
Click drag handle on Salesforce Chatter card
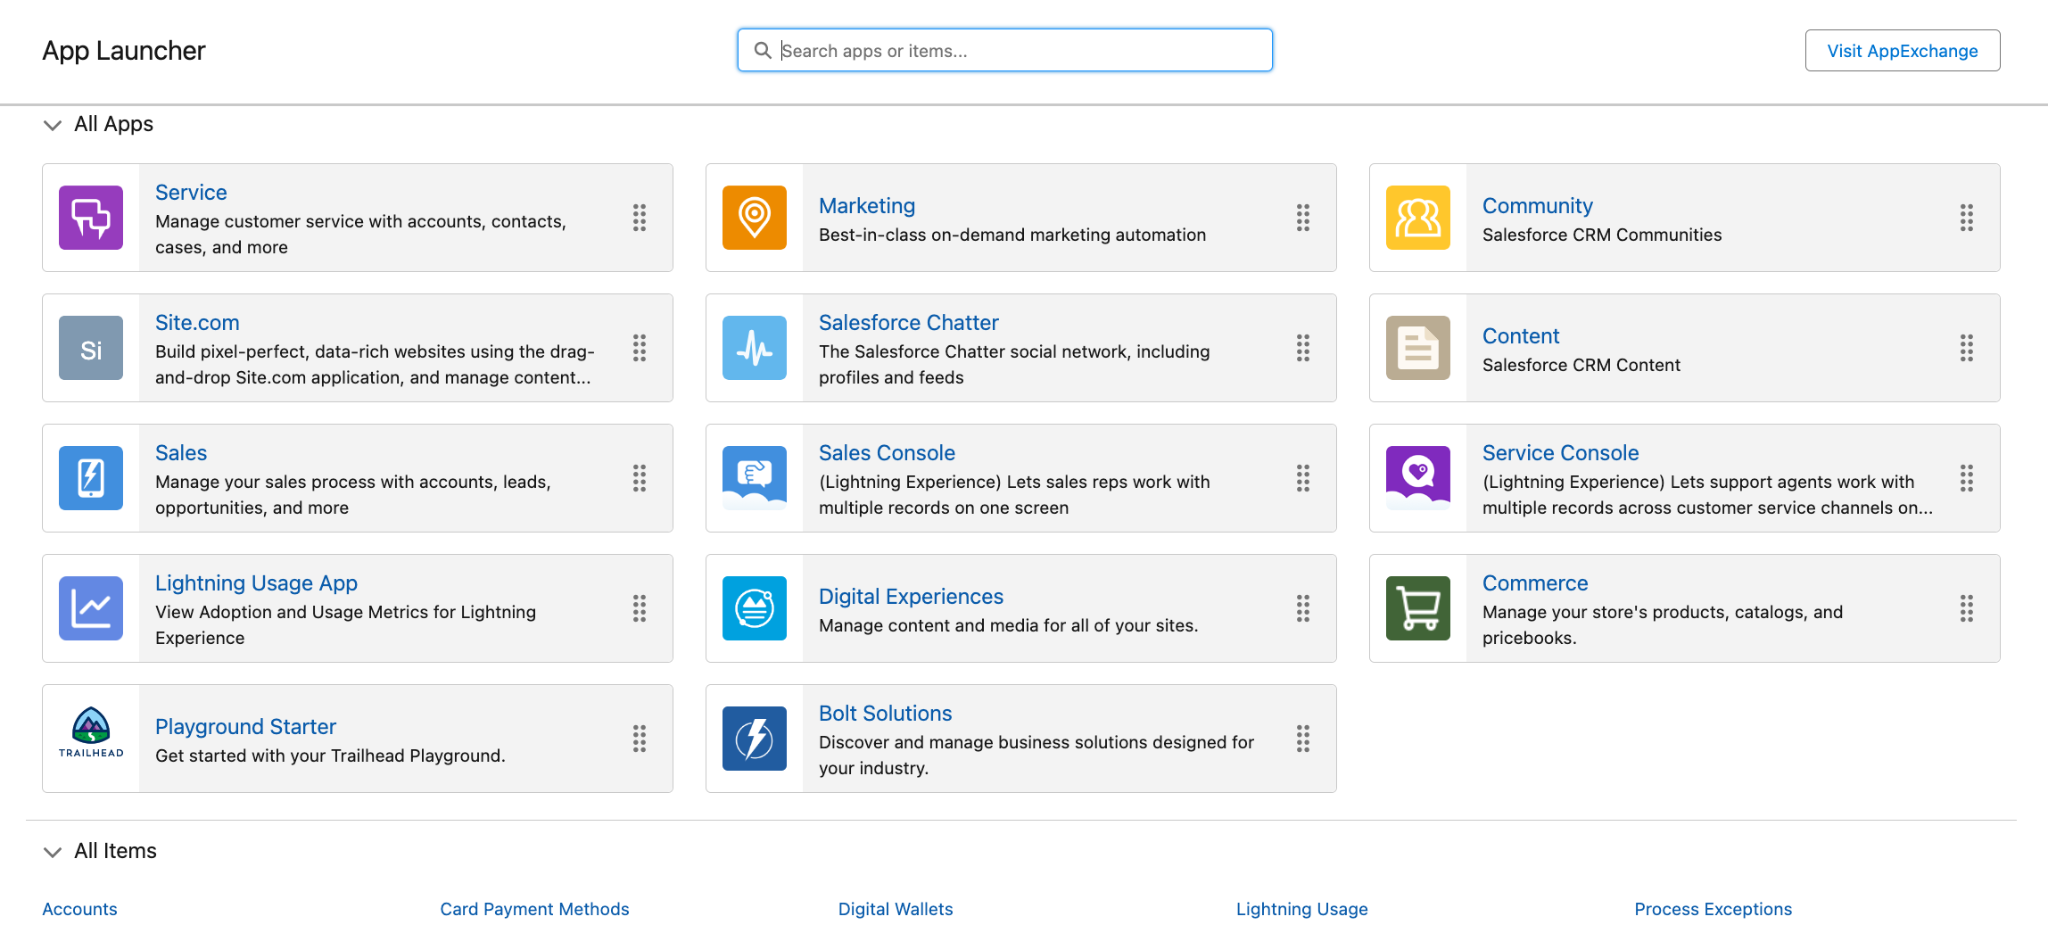coord(1303,348)
